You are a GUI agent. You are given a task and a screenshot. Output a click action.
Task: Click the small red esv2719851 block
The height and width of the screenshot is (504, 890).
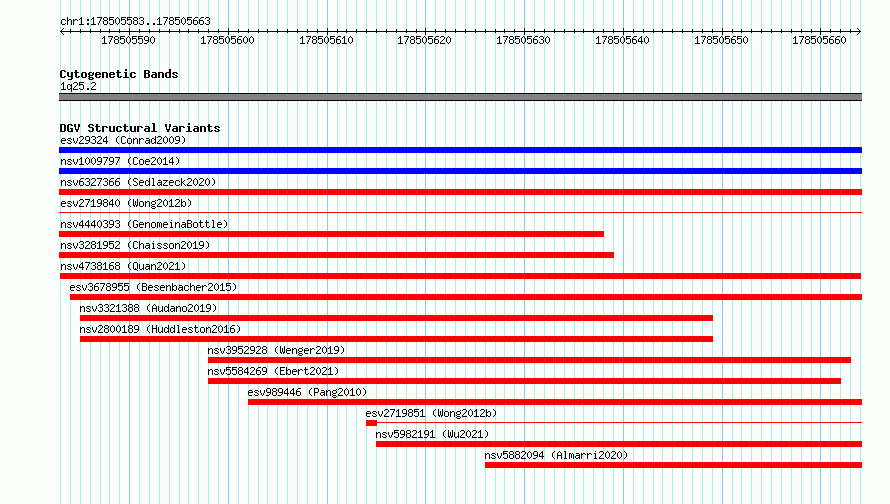point(372,423)
